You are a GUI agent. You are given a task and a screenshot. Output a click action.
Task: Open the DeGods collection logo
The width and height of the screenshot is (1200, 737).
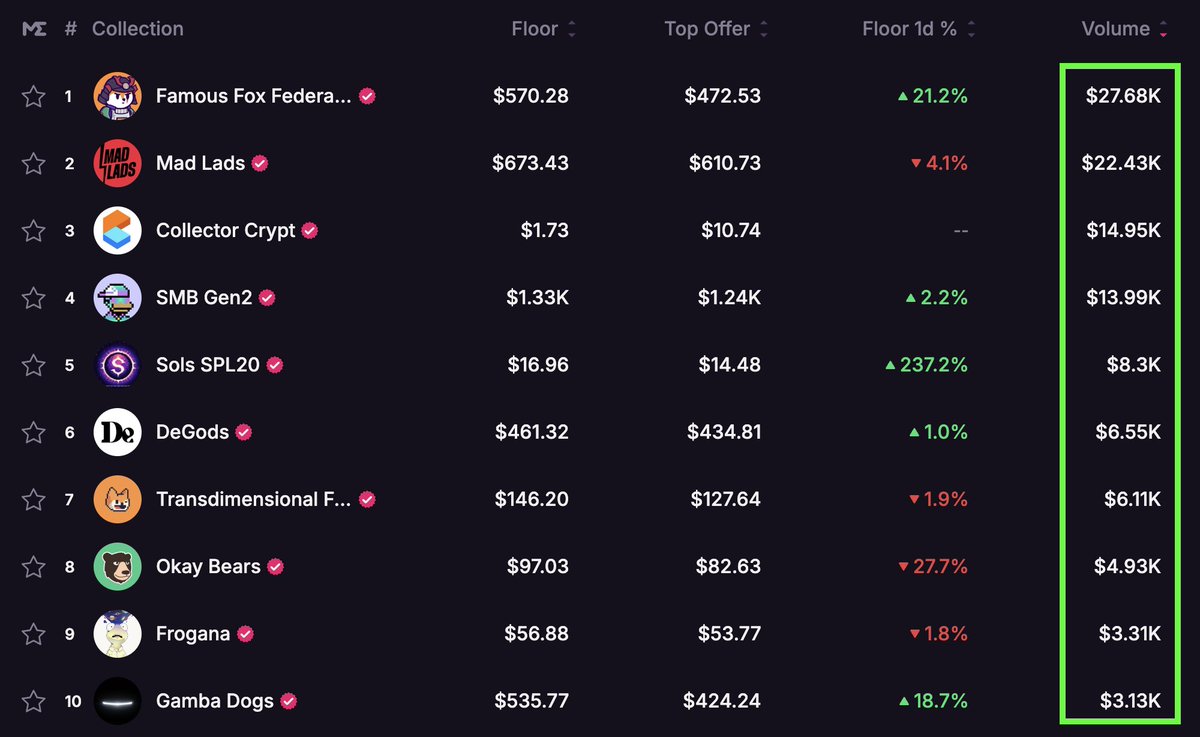[118, 432]
